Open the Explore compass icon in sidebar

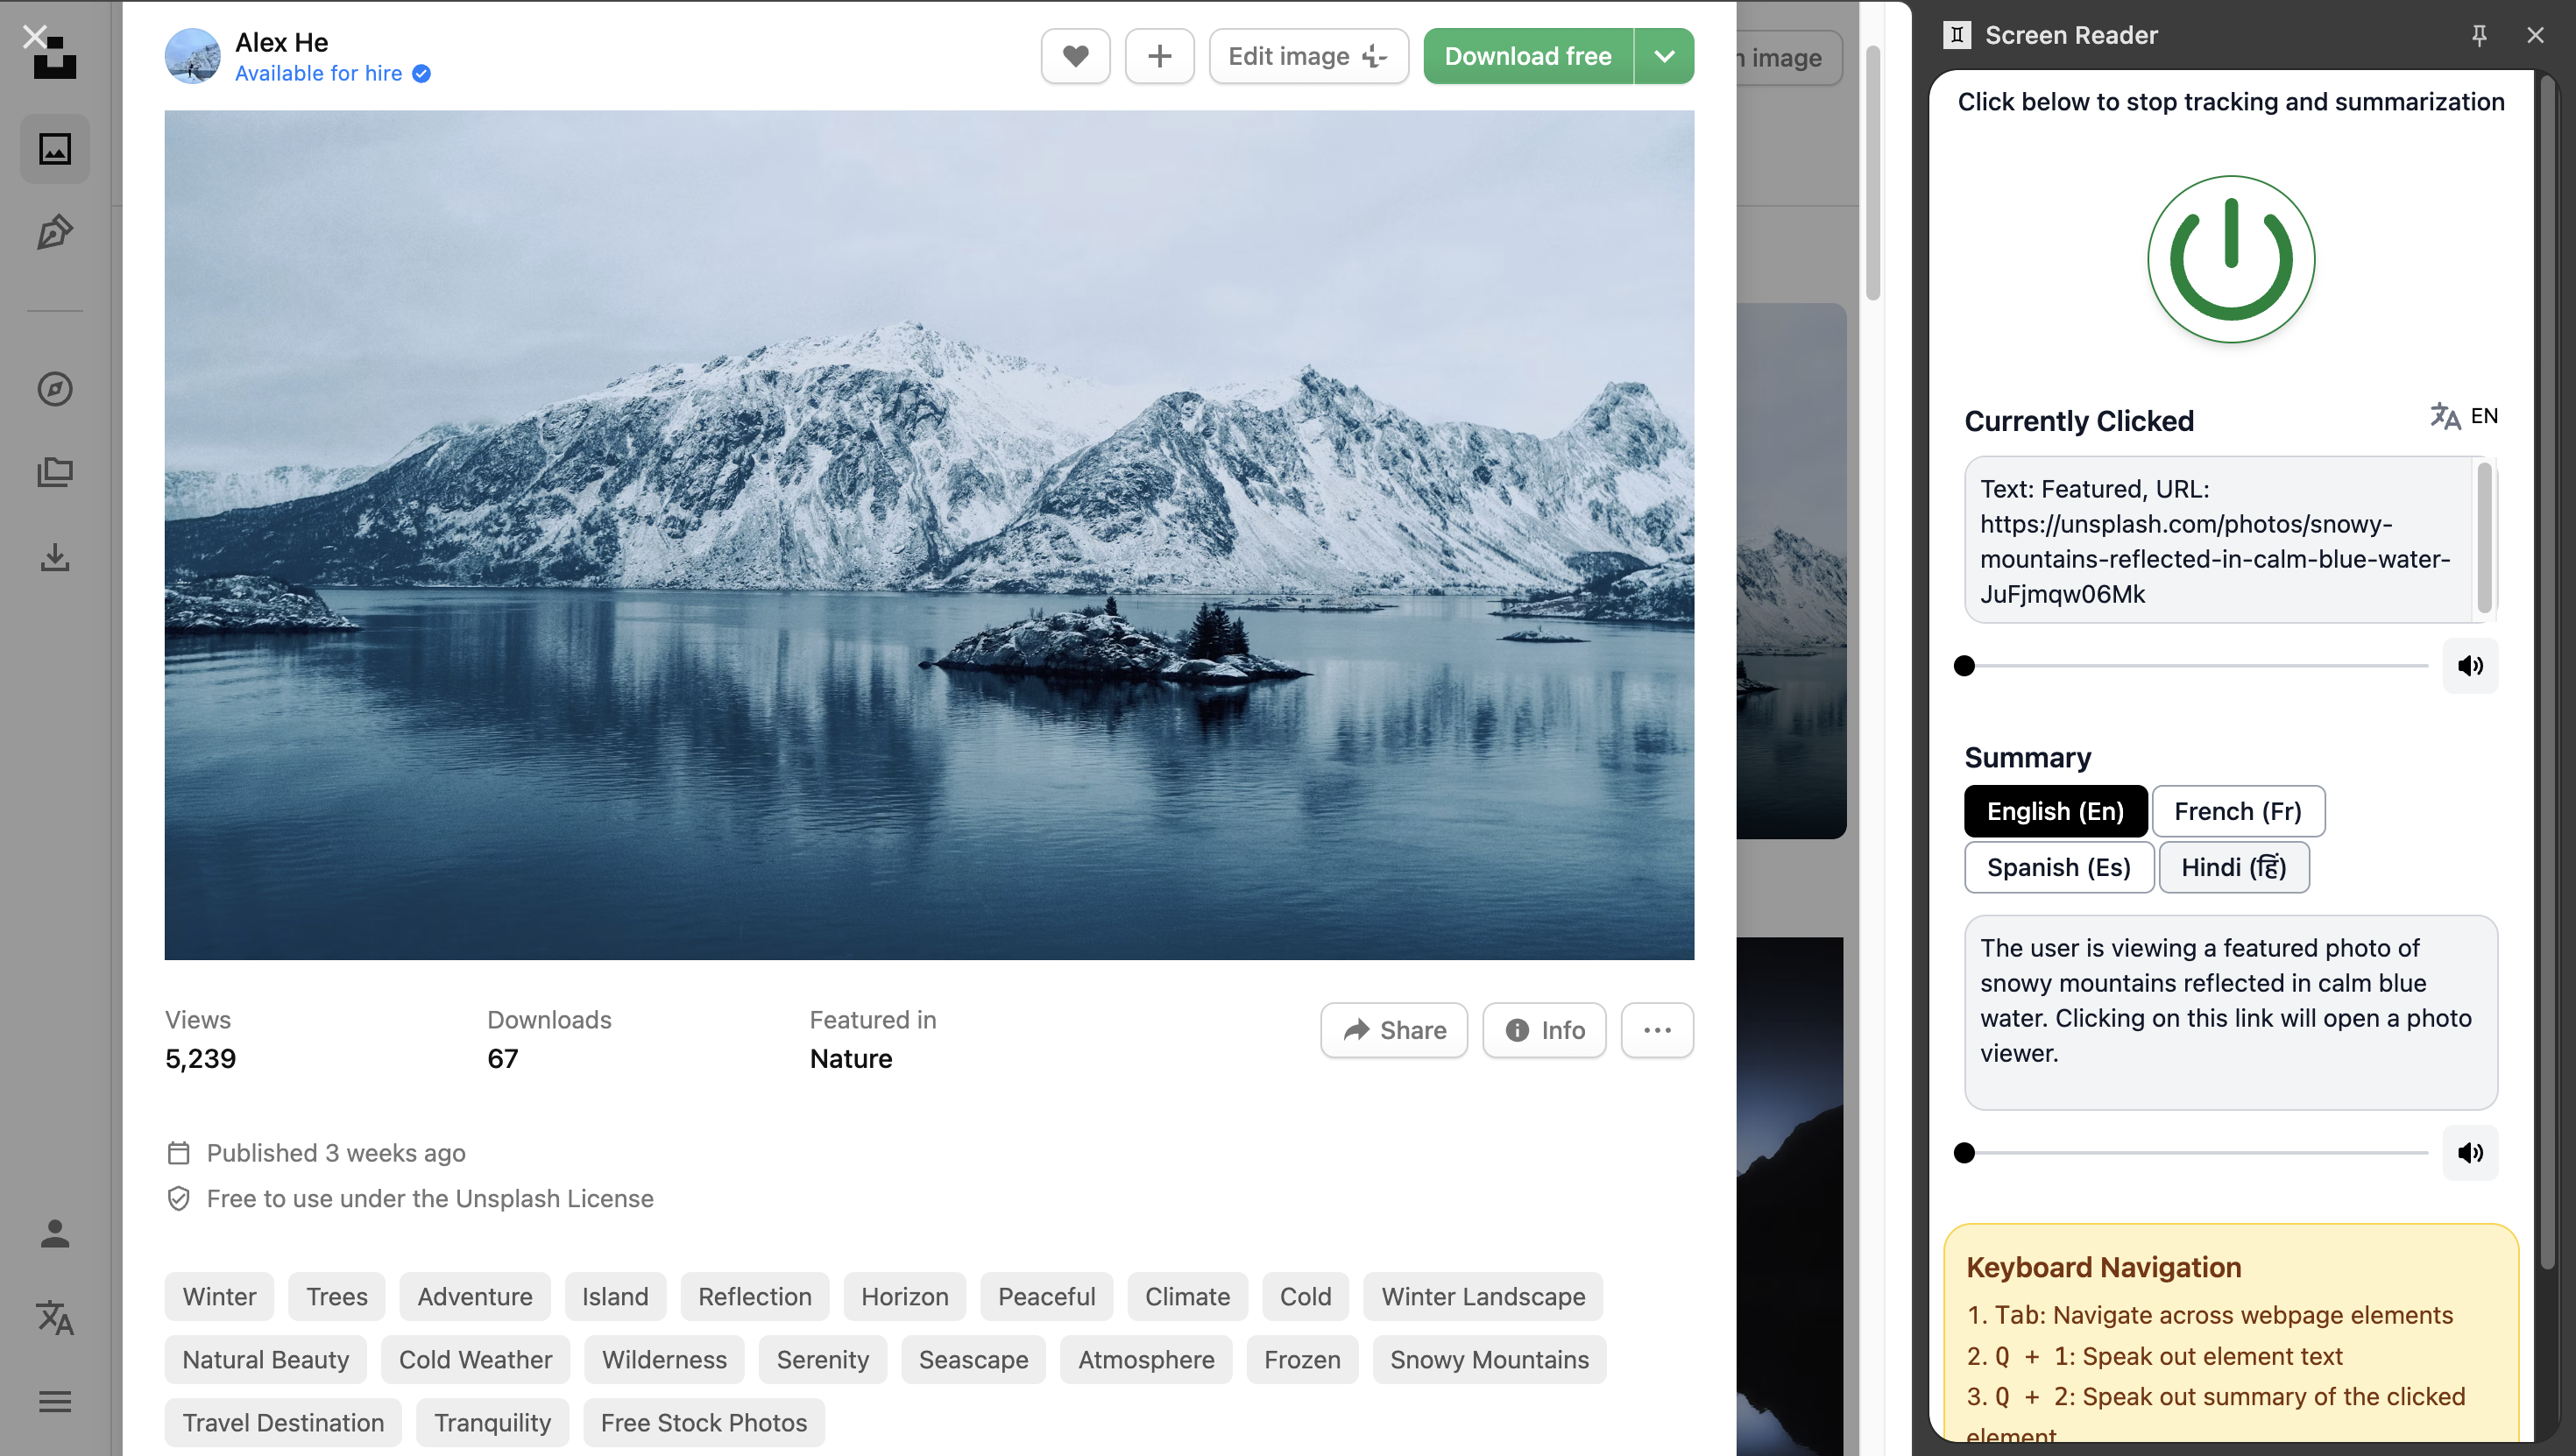55,389
